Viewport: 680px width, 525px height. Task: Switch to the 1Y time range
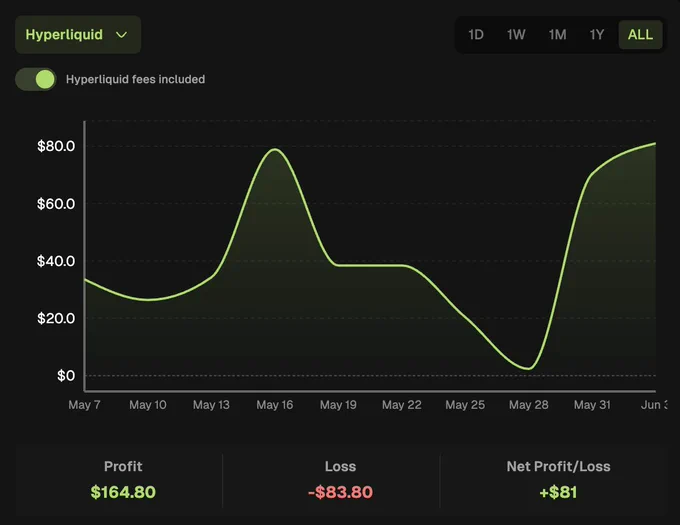[x=597, y=35]
